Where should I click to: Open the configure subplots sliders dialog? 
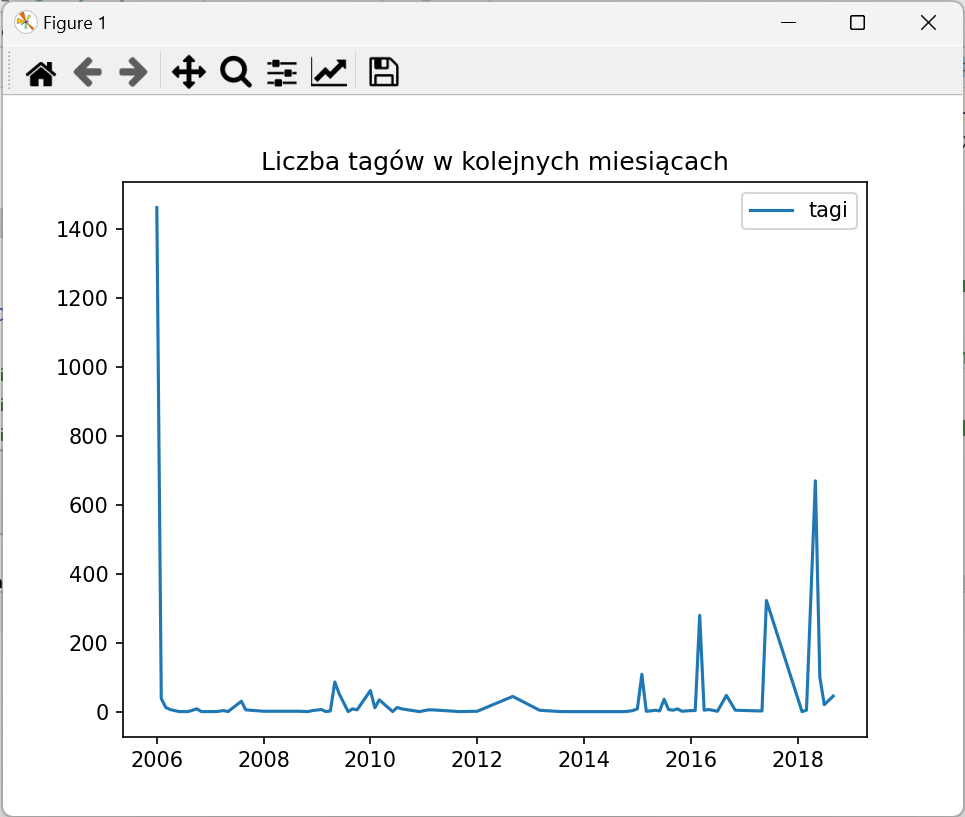[x=282, y=72]
